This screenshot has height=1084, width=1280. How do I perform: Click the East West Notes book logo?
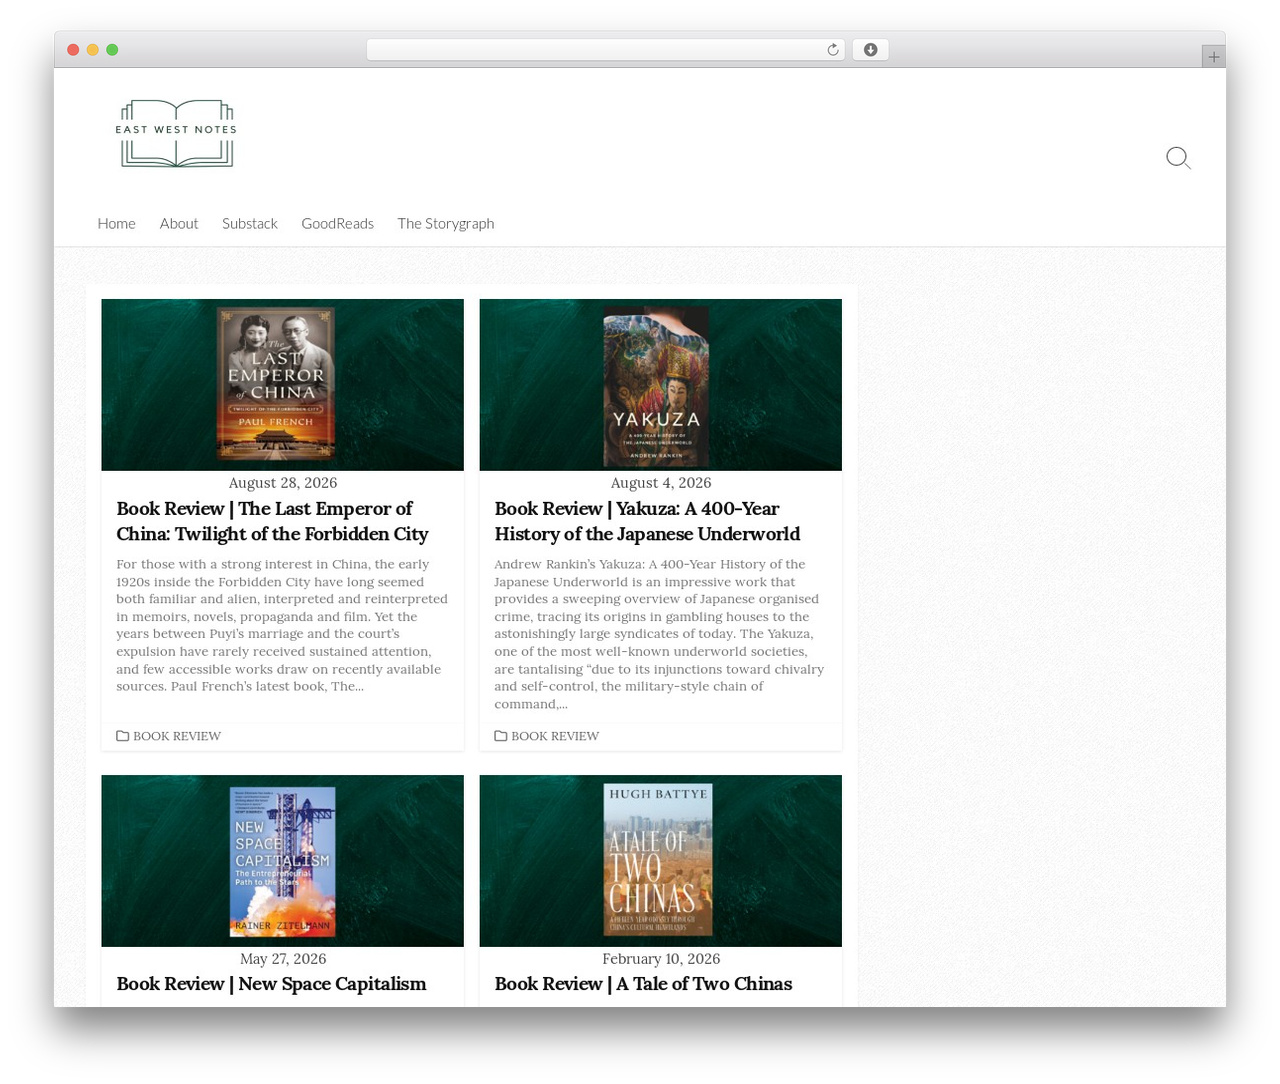177,133
